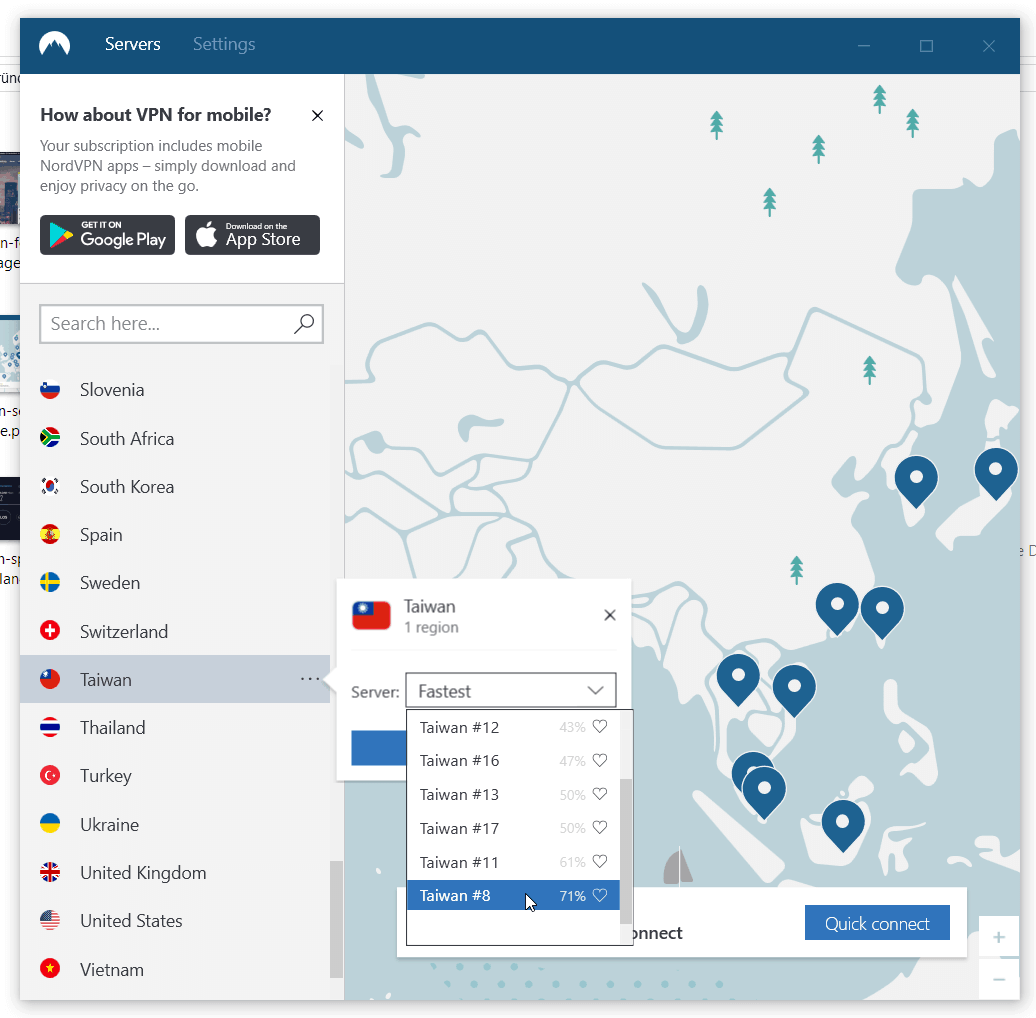Connect to Ukraine from the list
The image size is (1036, 1018).
(175, 824)
